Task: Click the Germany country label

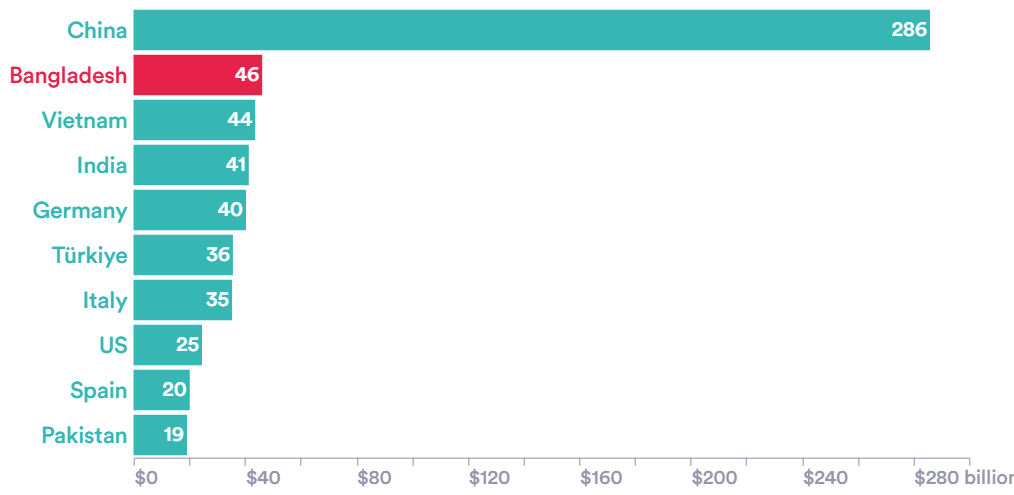Action: pyautogui.click(x=80, y=211)
